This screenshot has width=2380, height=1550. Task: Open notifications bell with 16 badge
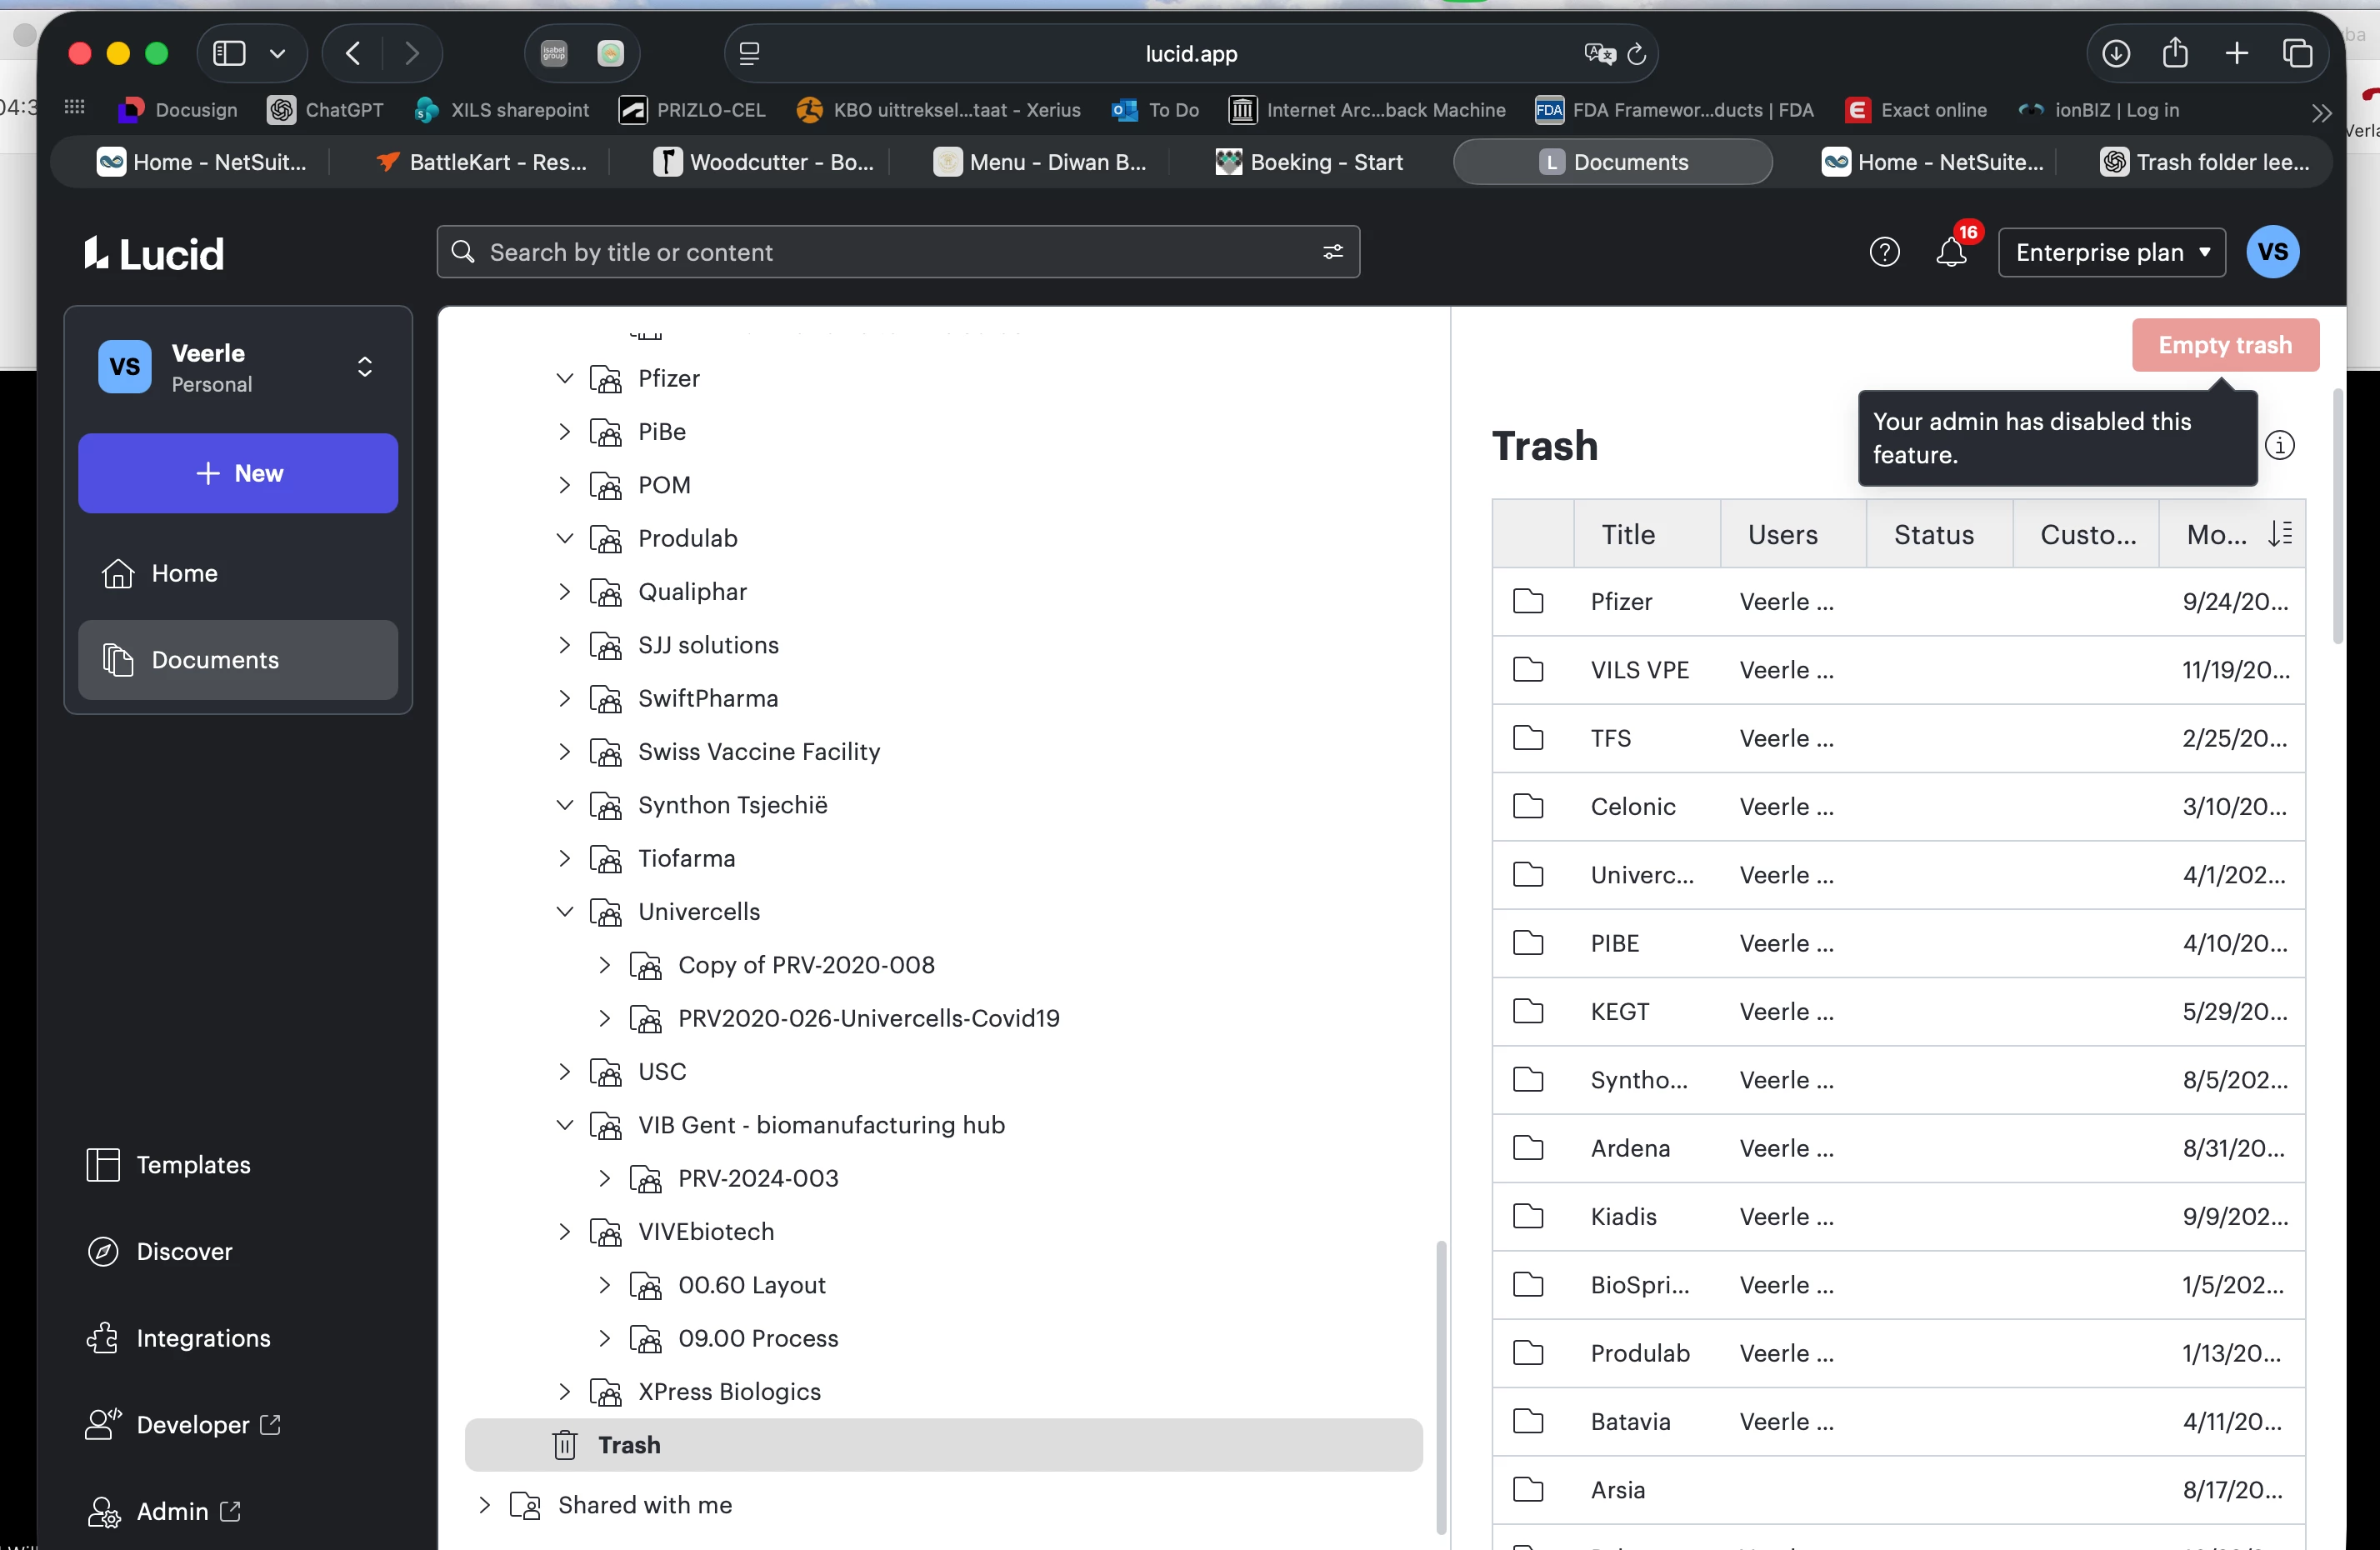[1951, 252]
